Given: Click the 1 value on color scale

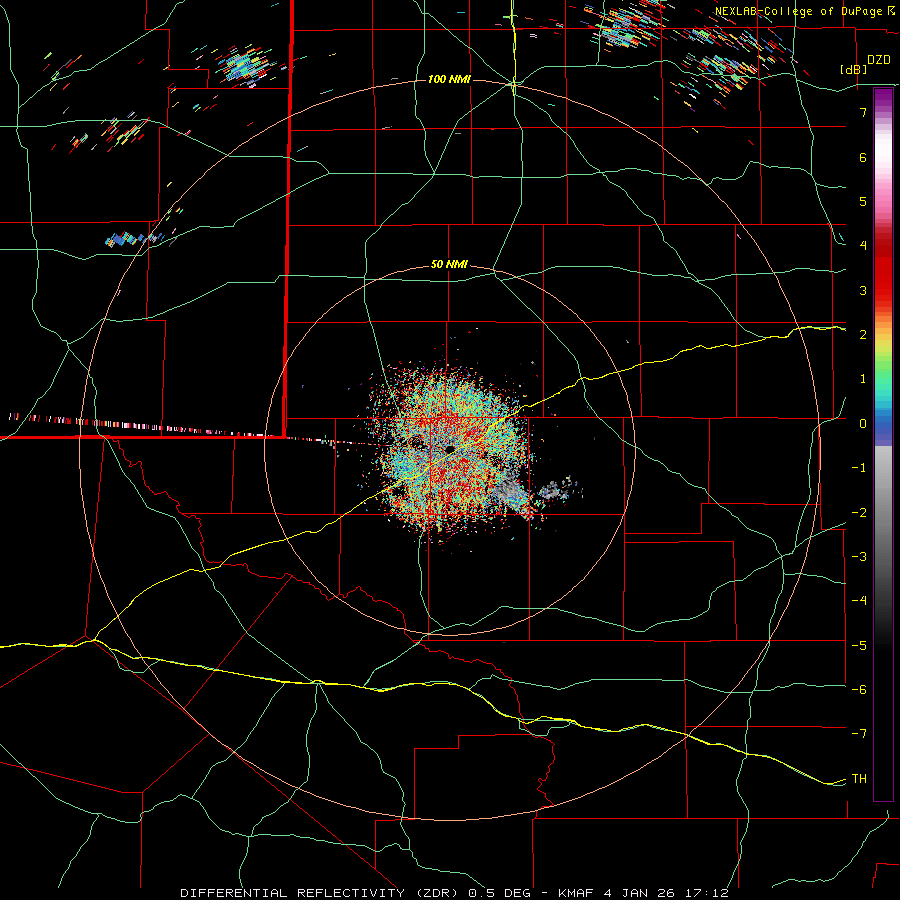Looking at the screenshot, I should pyautogui.click(x=863, y=379).
